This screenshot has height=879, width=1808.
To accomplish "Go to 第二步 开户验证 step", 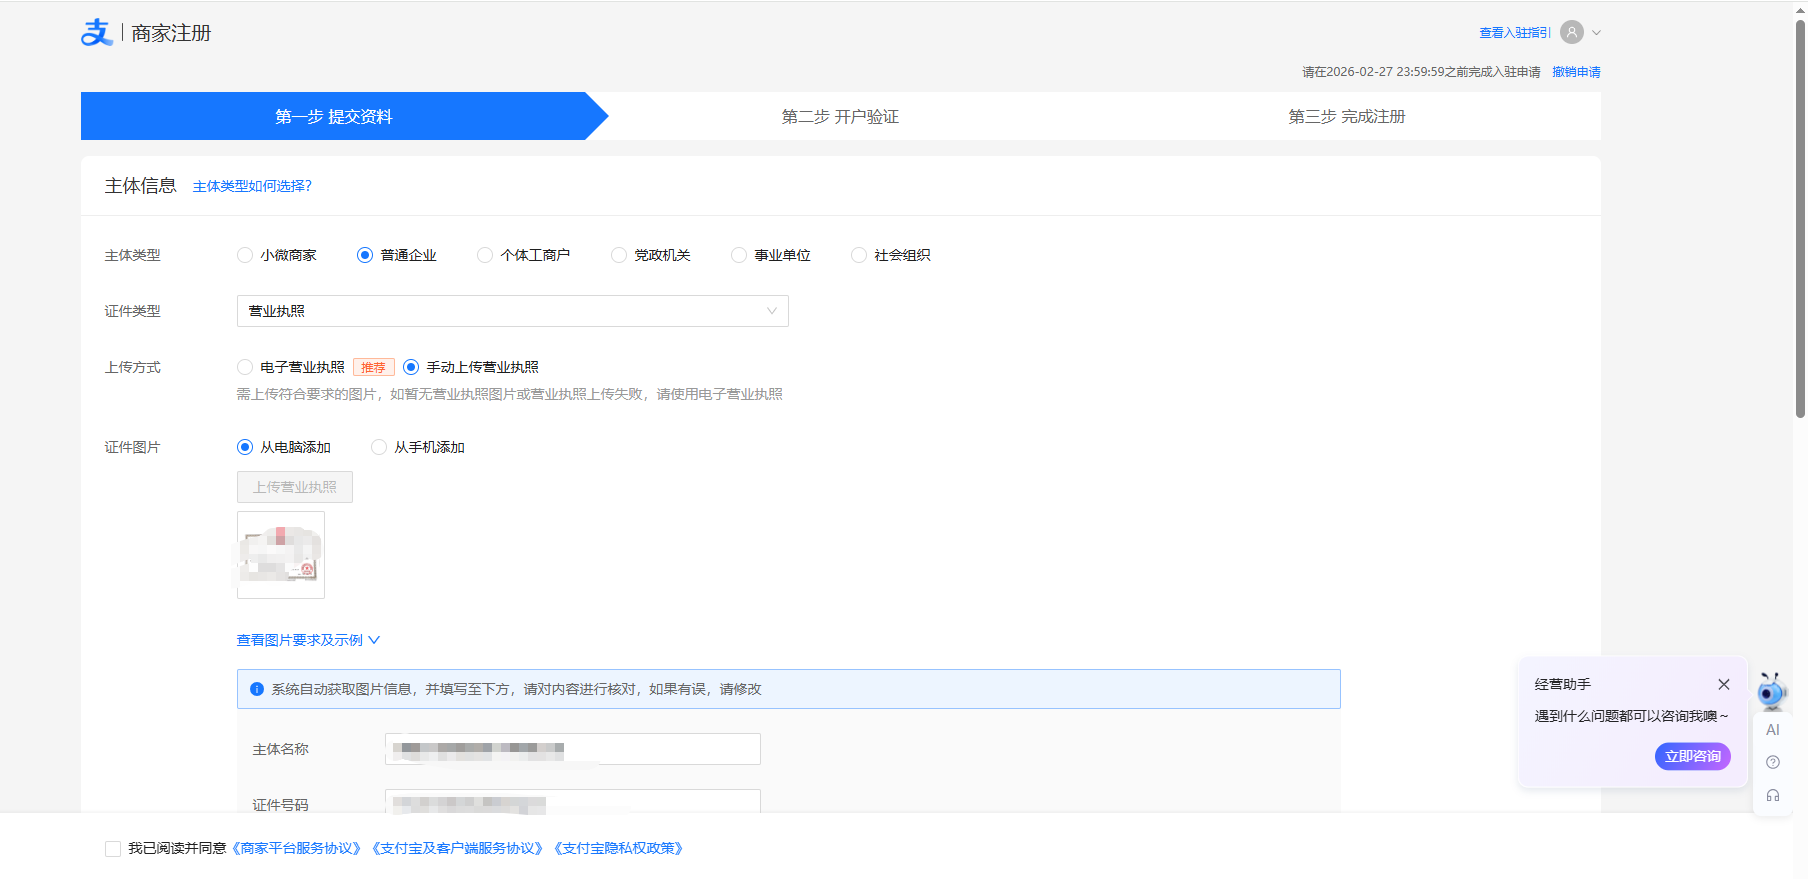I will click(840, 117).
